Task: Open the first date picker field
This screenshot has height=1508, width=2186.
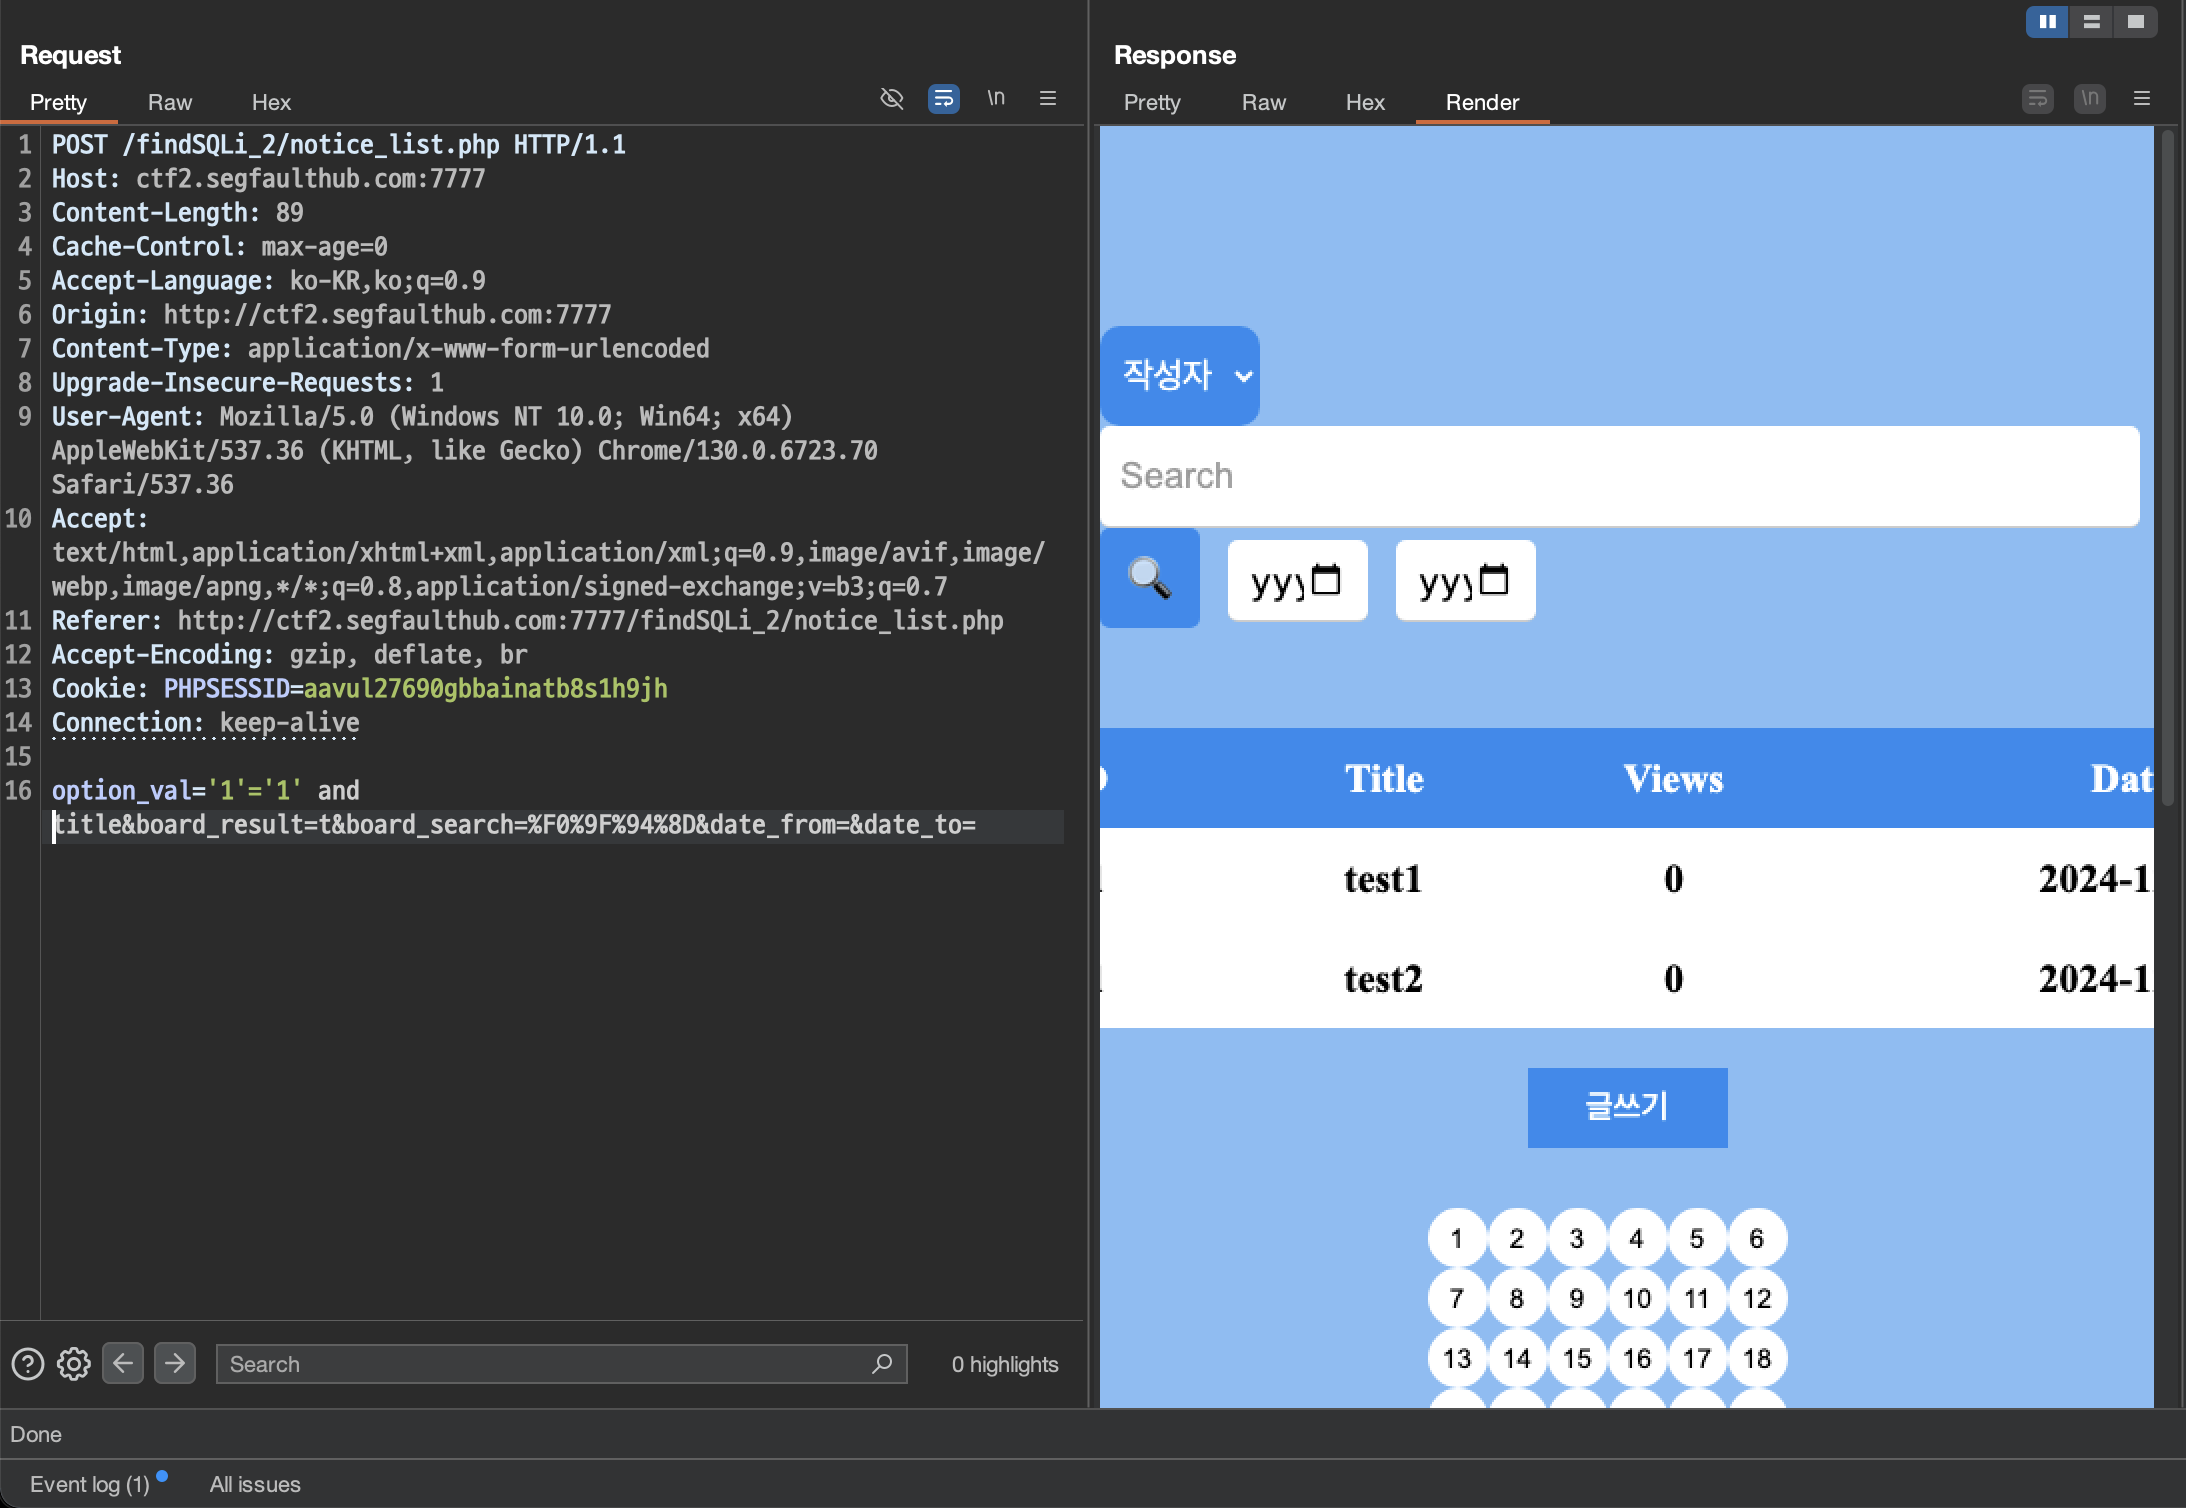Action: (x=1297, y=580)
